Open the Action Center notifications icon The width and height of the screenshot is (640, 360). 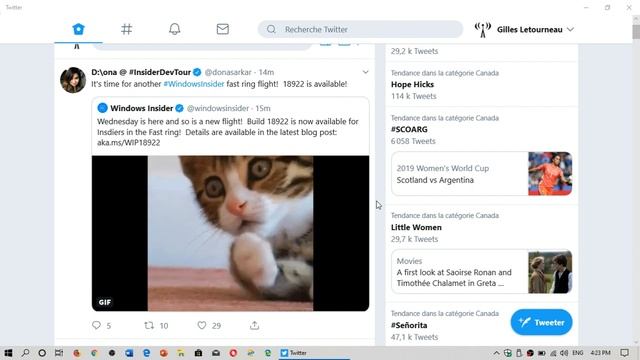(x=624, y=353)
